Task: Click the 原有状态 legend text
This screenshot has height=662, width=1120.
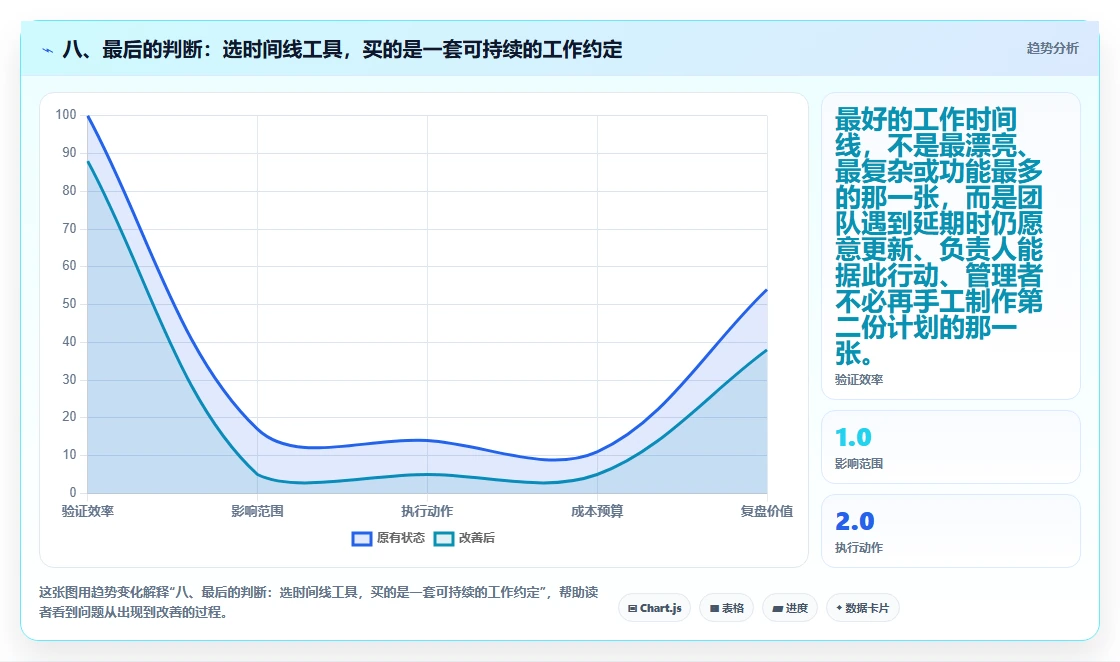Action: 401,538
